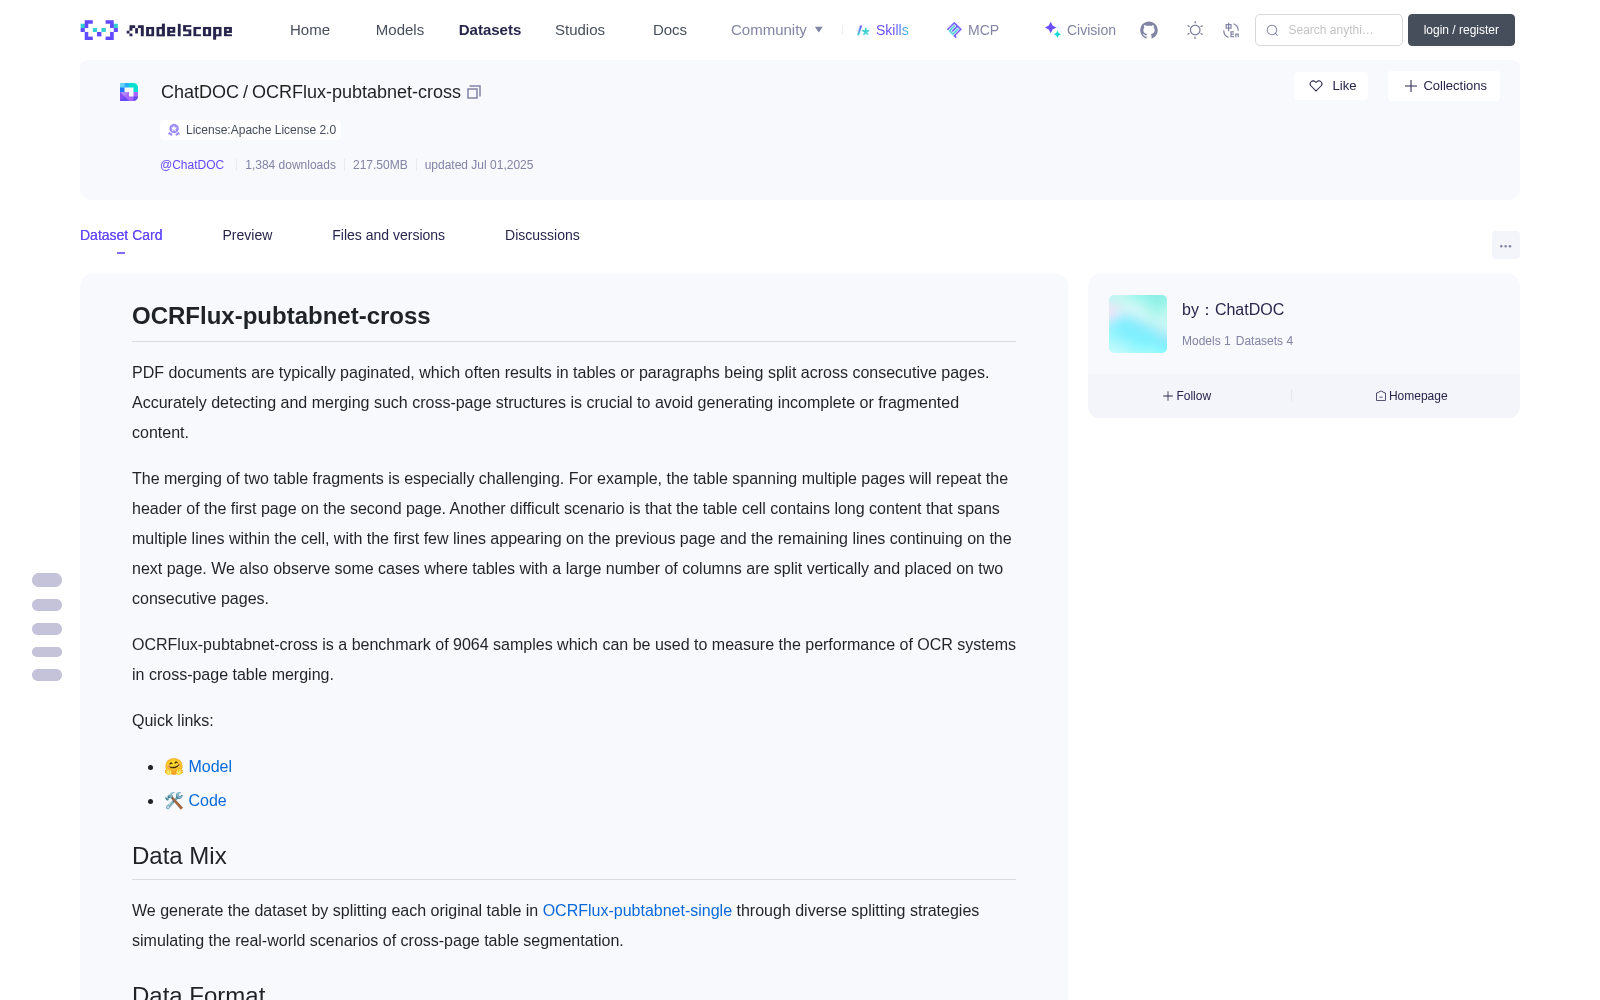
Task: Focus the search anything input field
Action: pyautogui.click(x=1329, y=30)
